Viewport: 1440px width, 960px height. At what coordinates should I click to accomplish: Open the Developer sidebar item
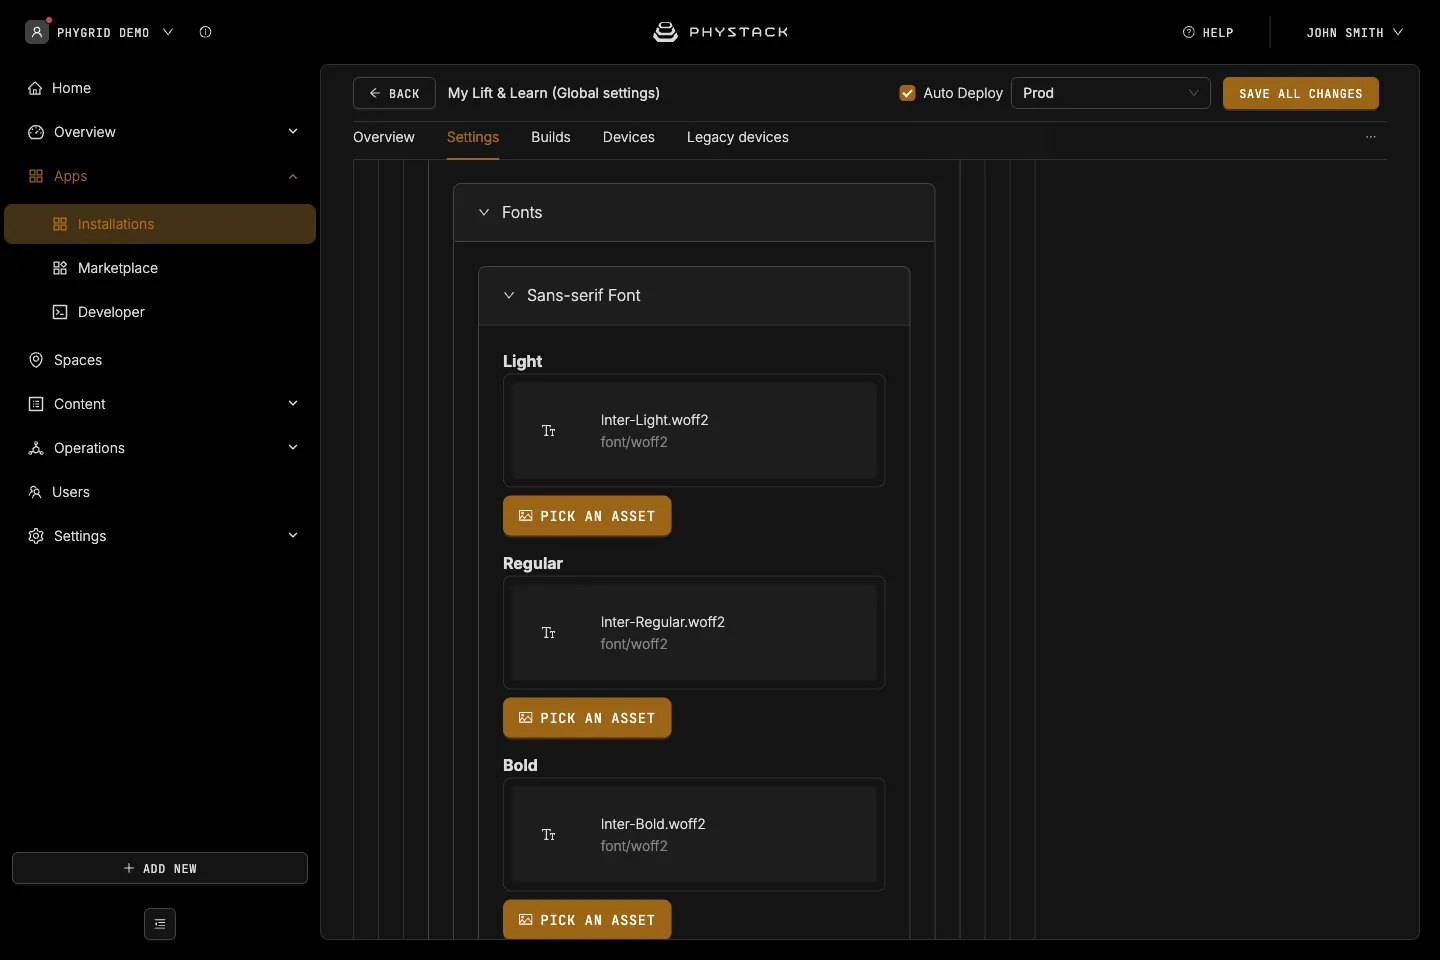tap(160, 312)
